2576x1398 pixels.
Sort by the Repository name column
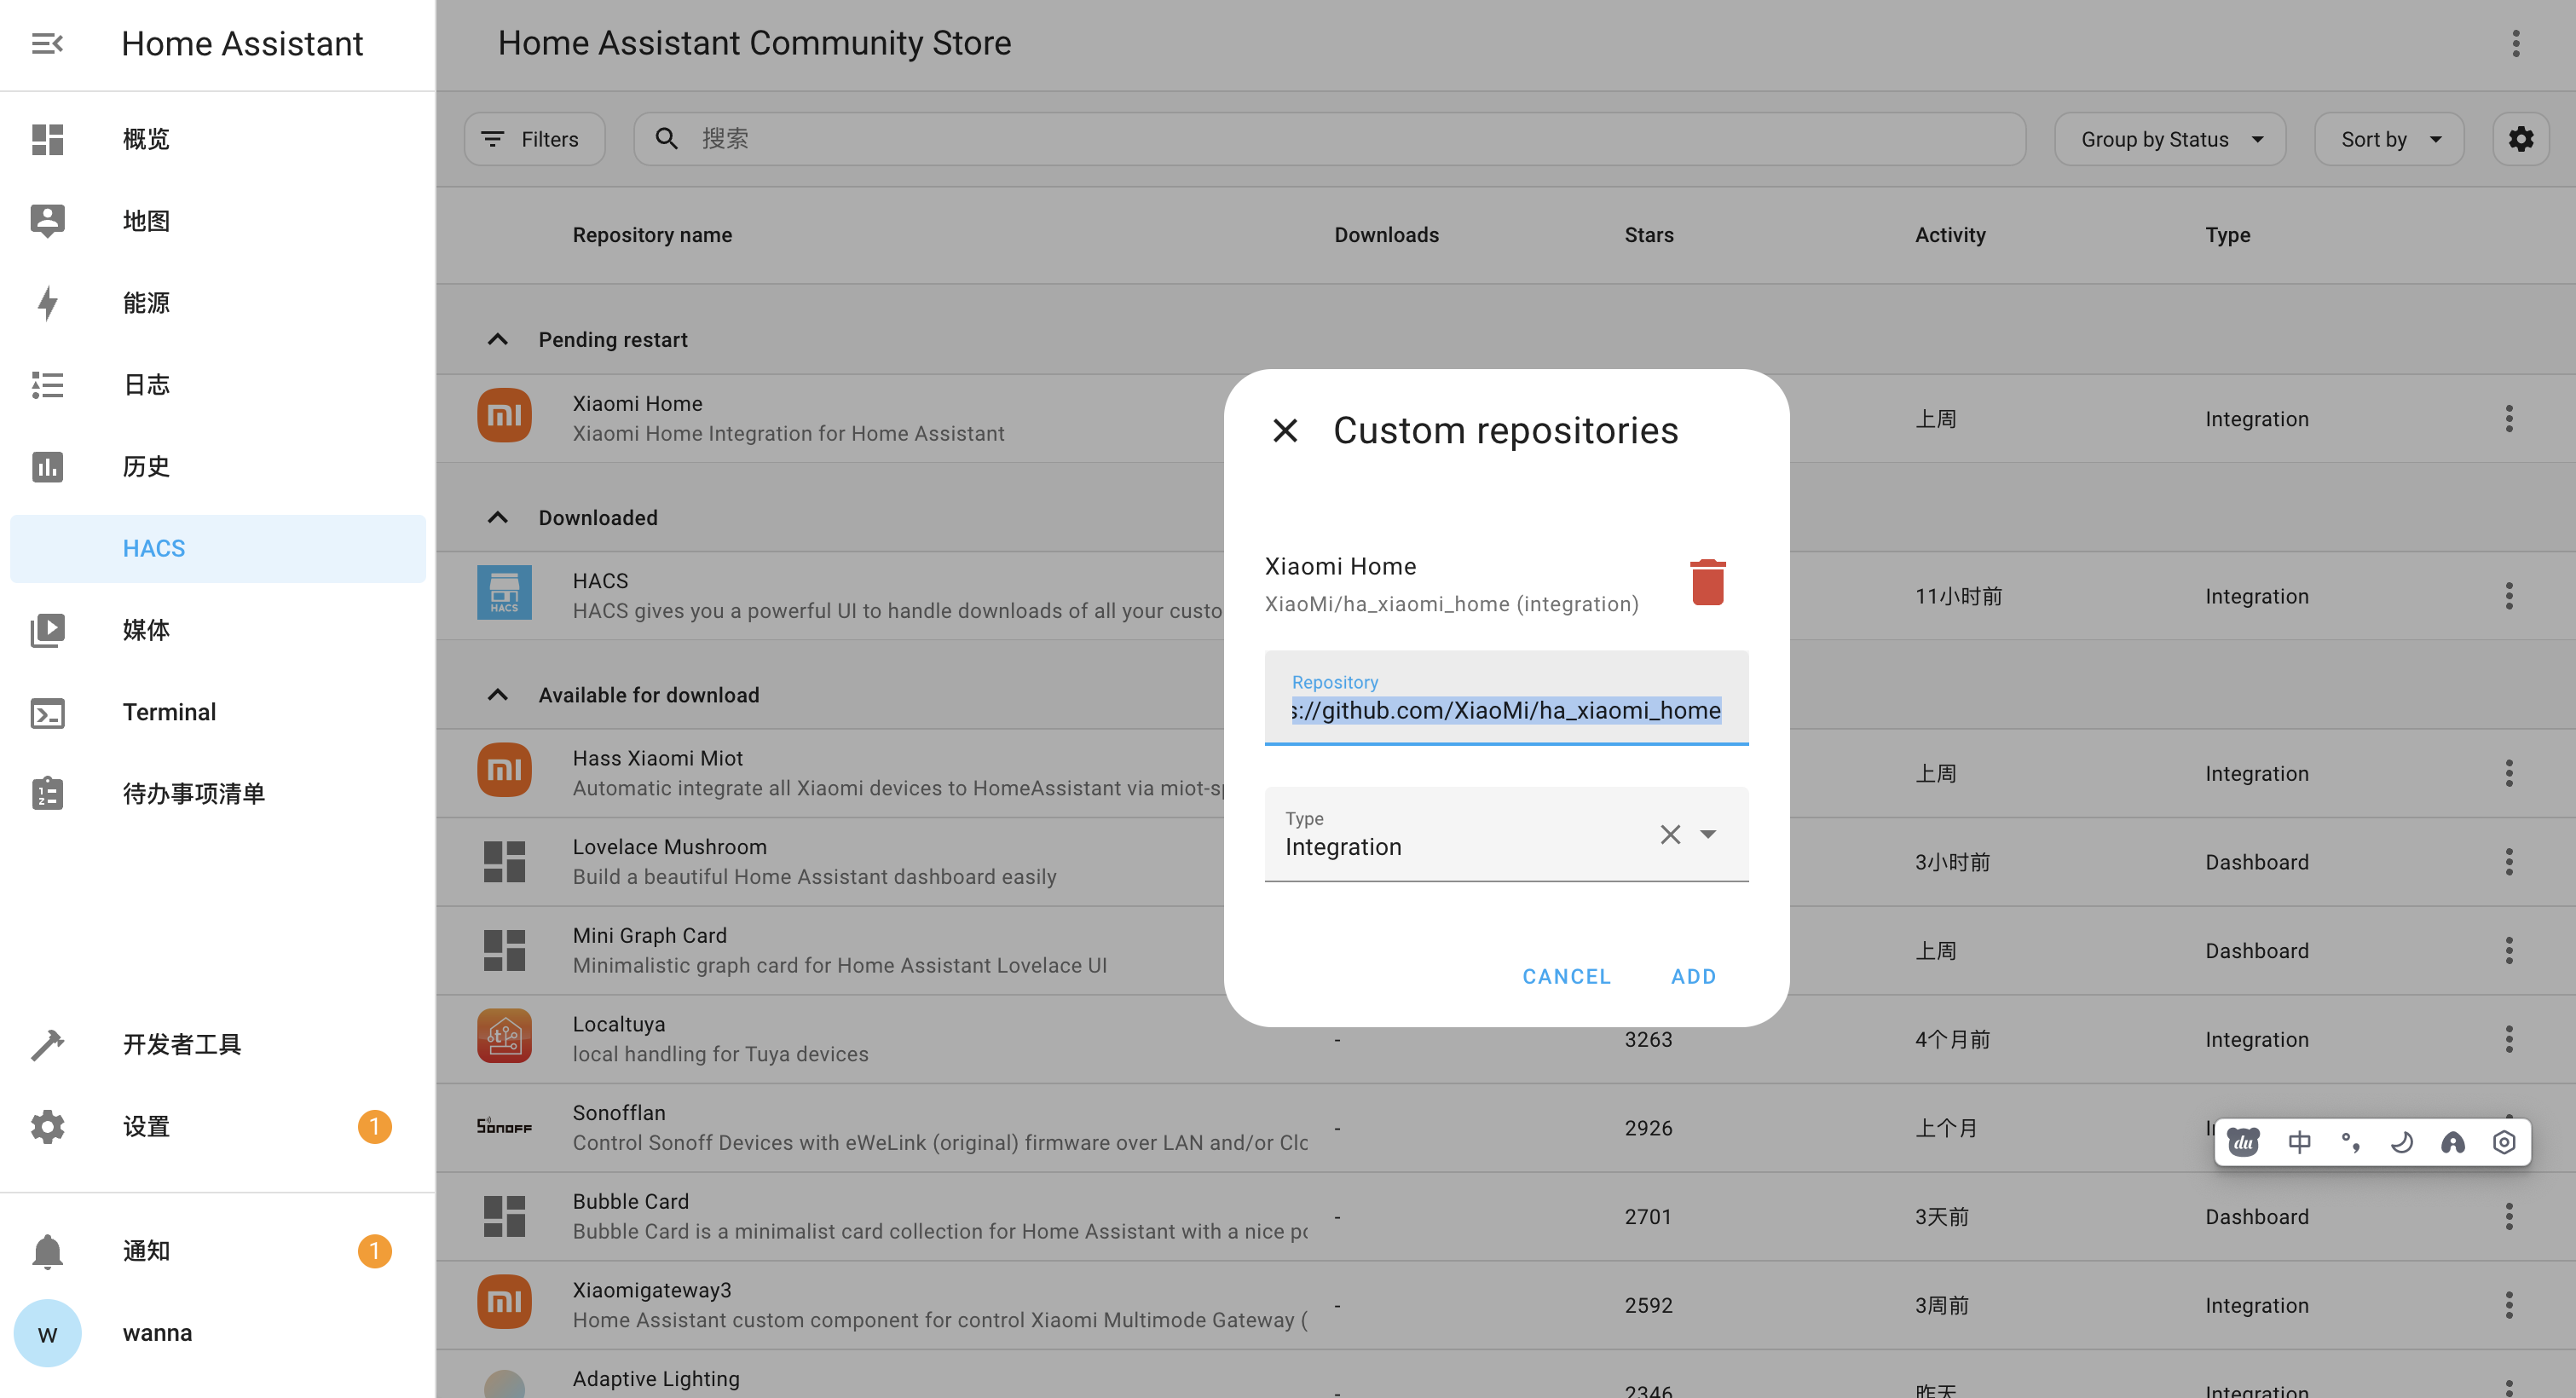click(x=652, y=235)
